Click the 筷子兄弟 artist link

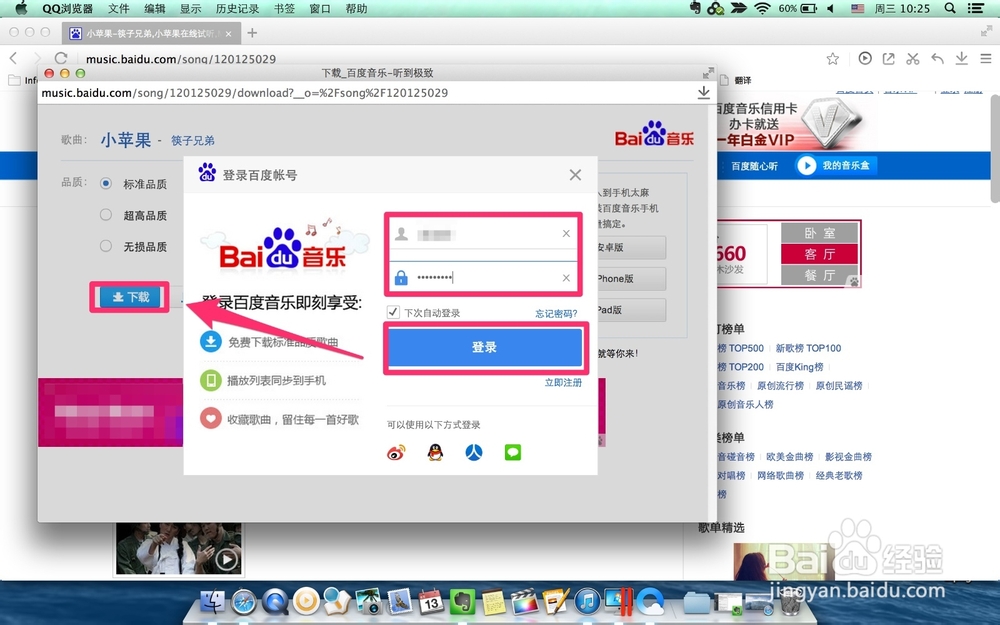[x=193, y=140]
